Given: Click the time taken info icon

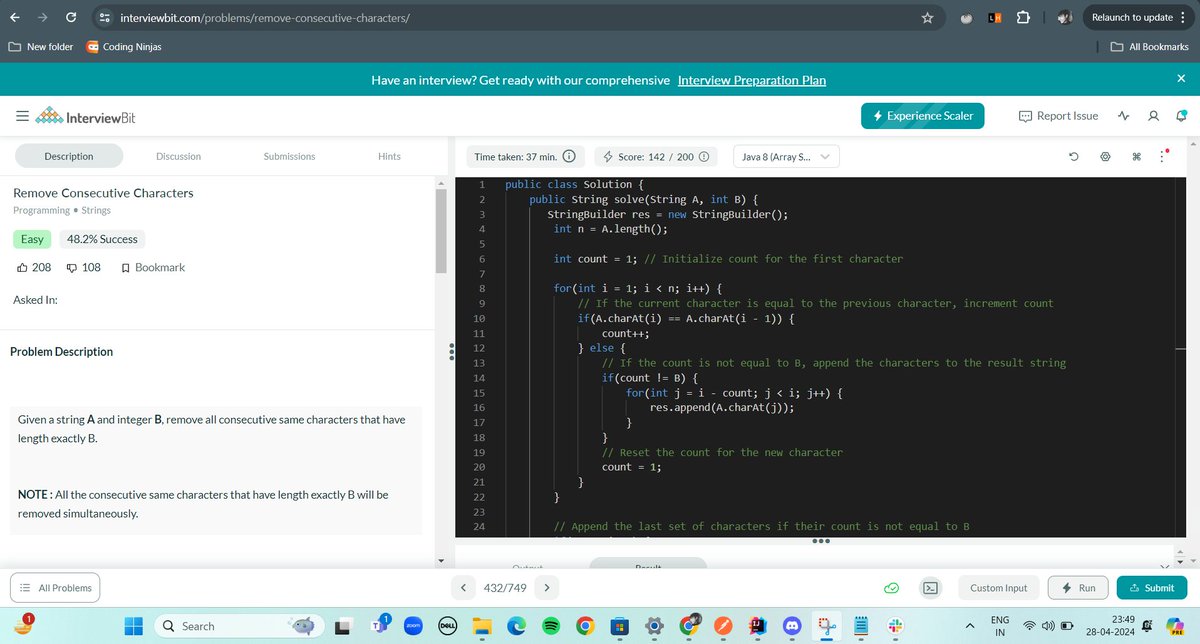Looking at the screenshot, I should point(568,156).
